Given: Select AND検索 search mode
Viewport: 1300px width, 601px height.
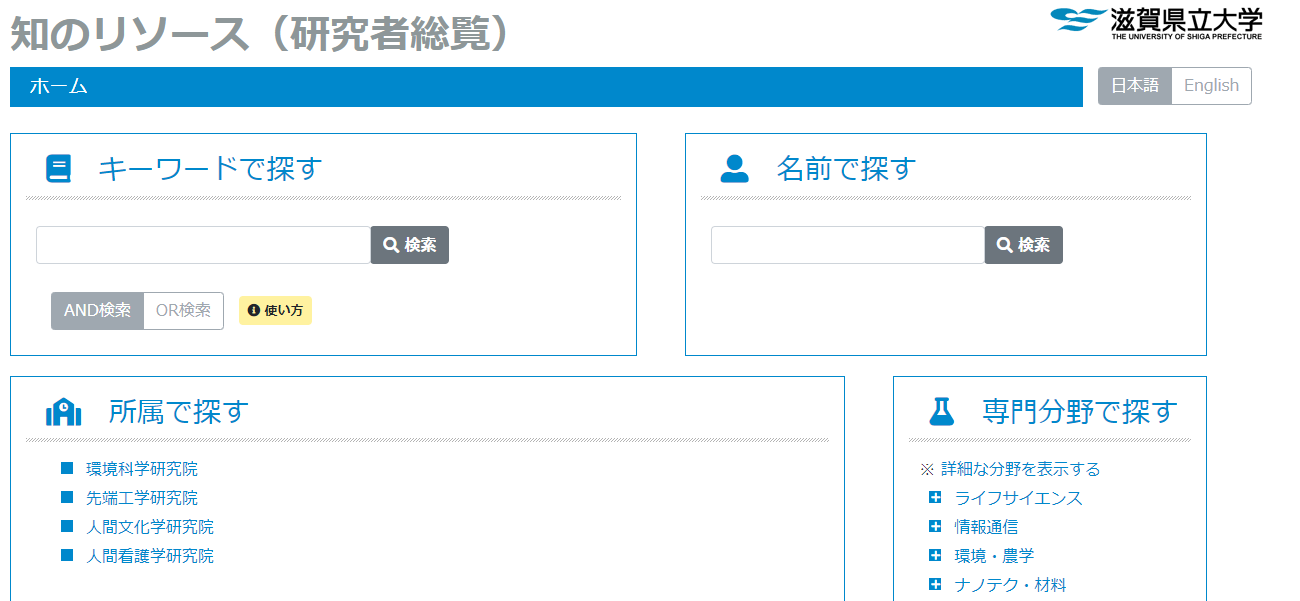Looking at the screenshot, I should pyautogui.click(x=97, y=311).
